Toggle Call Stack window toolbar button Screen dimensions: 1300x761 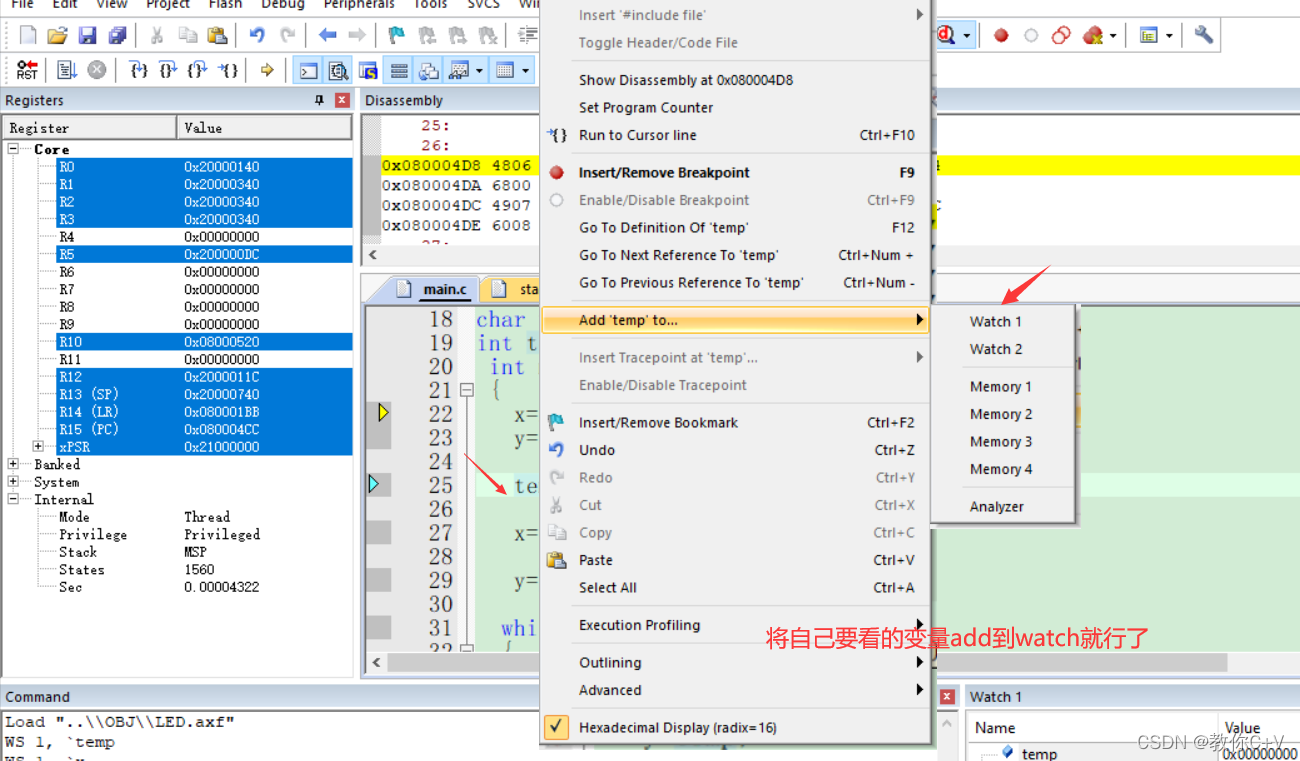(429, 71)
